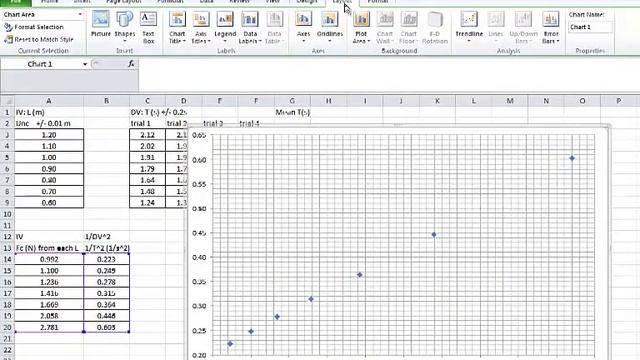Select cell with value 0.992
The height and width of the screenshot is (360, 640).
(49, 260)
